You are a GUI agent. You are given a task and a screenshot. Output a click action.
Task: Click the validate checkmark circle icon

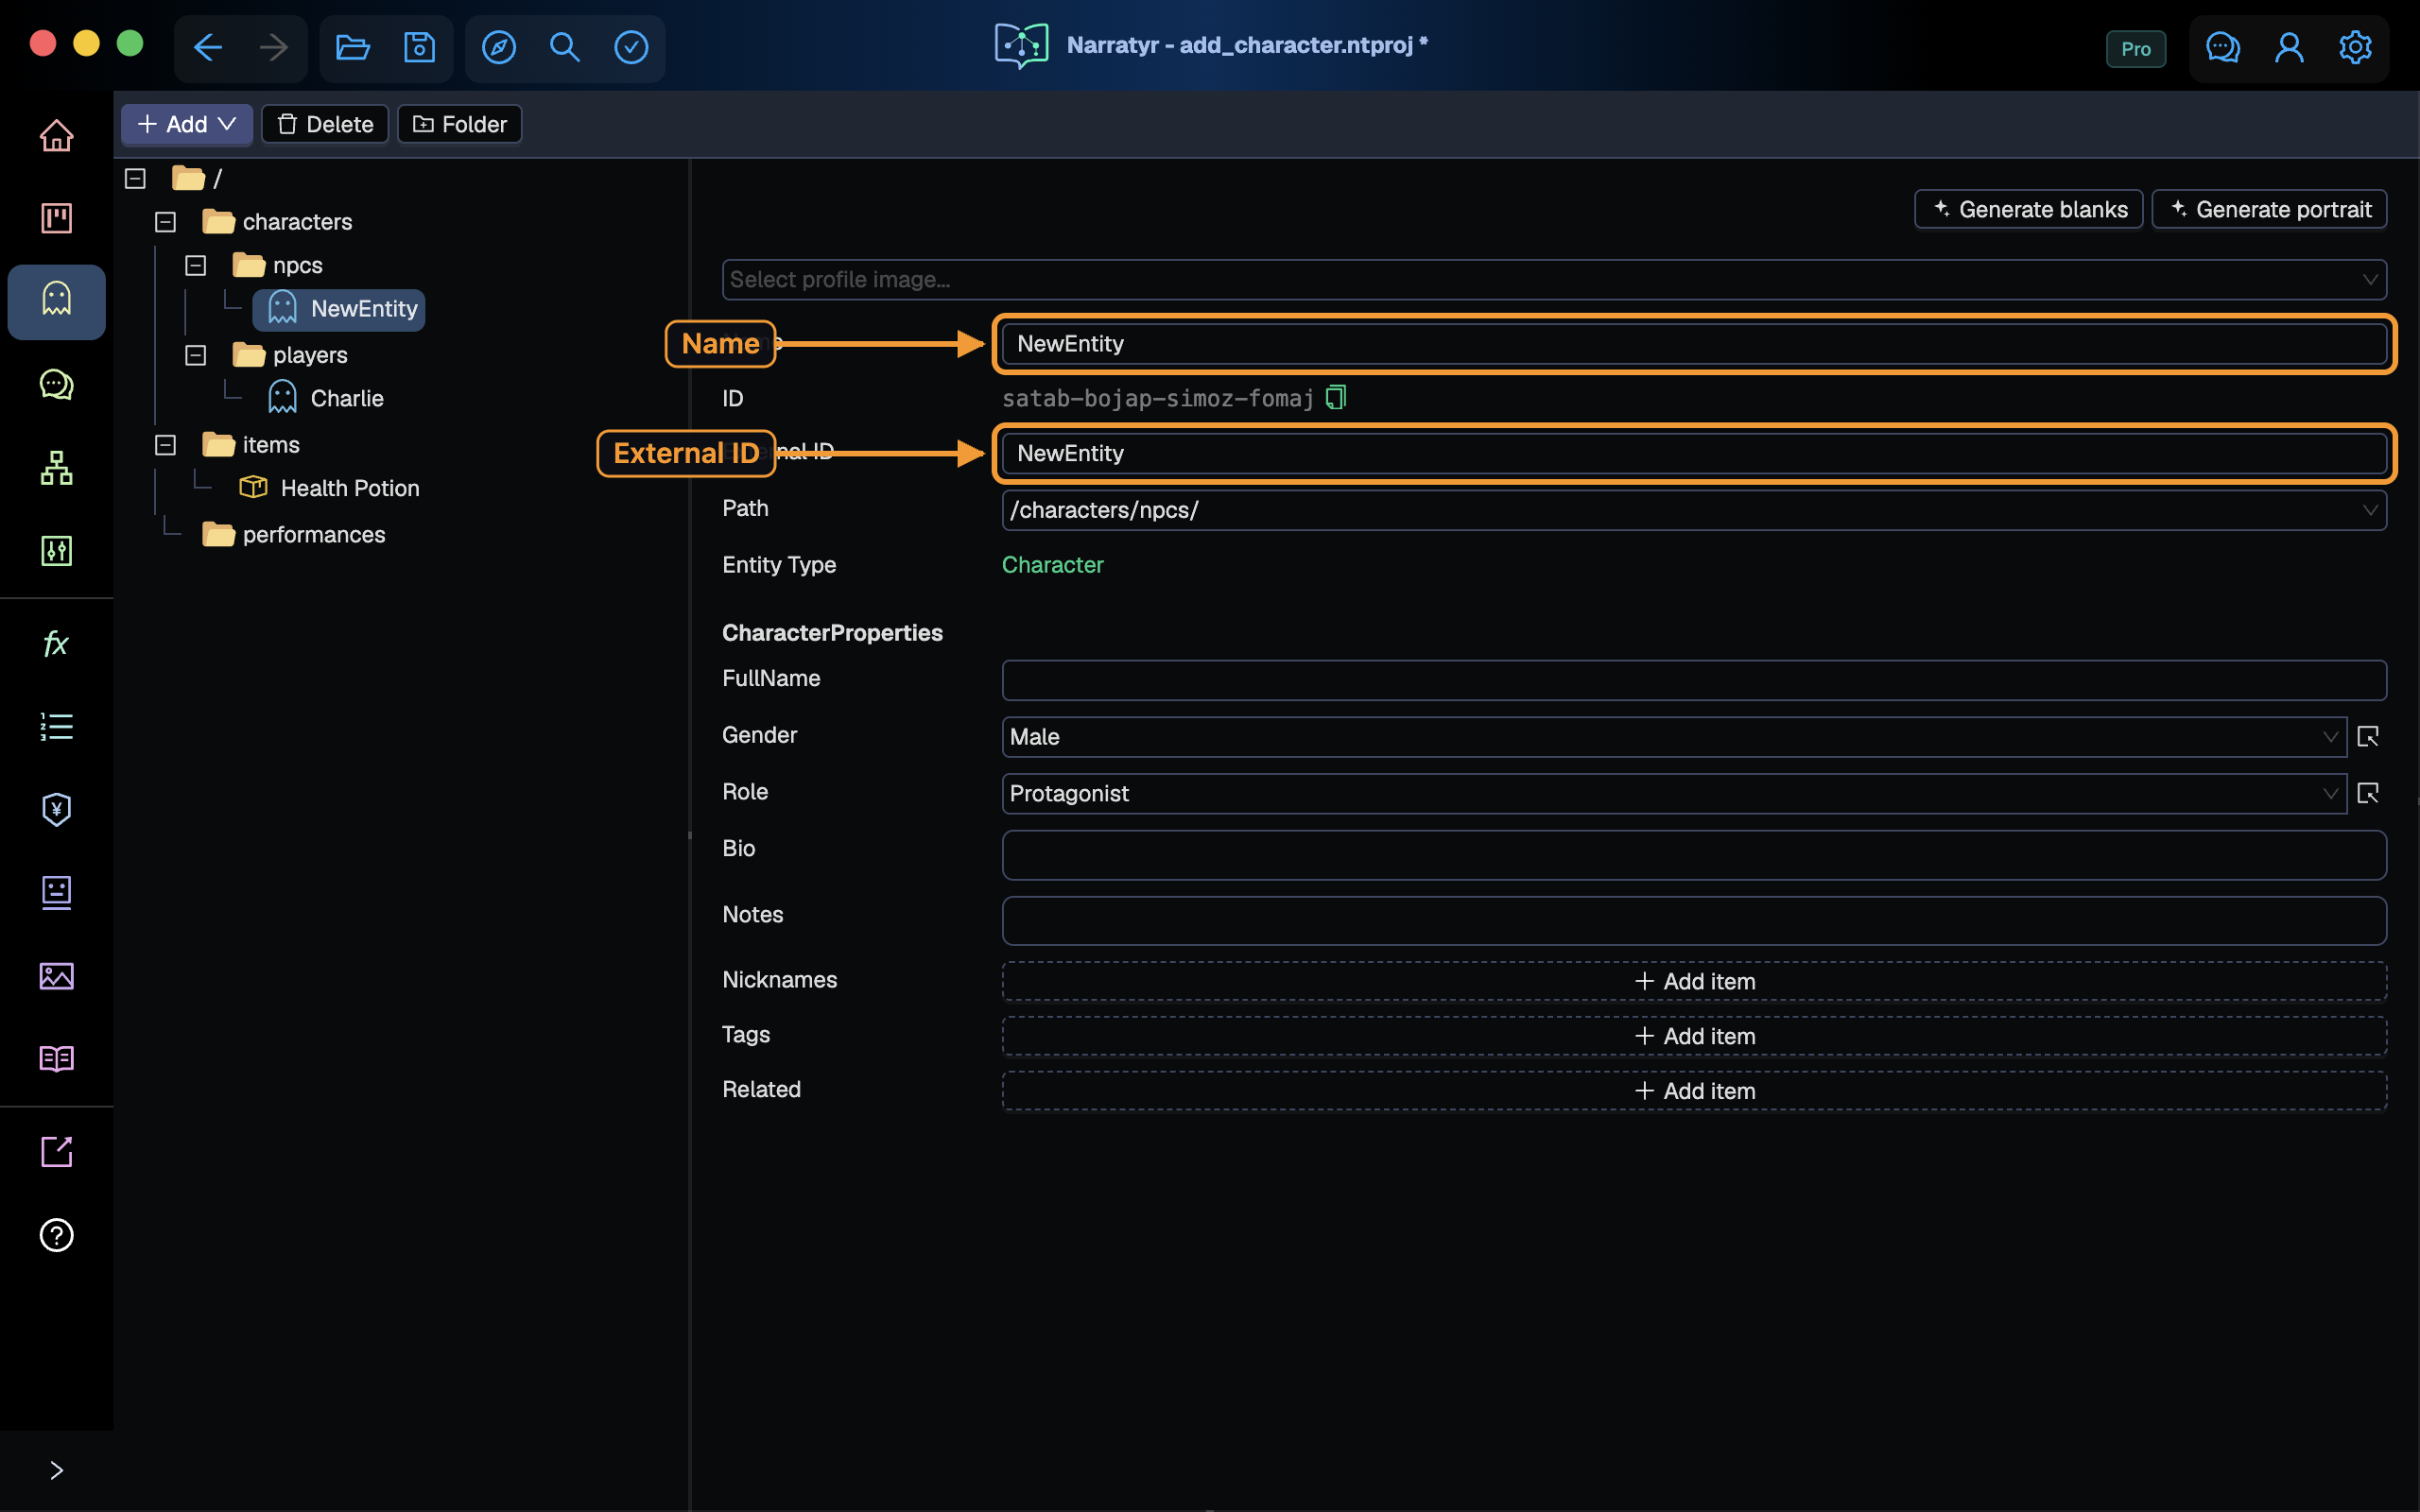pyautogui.click(x=631, y=47)
